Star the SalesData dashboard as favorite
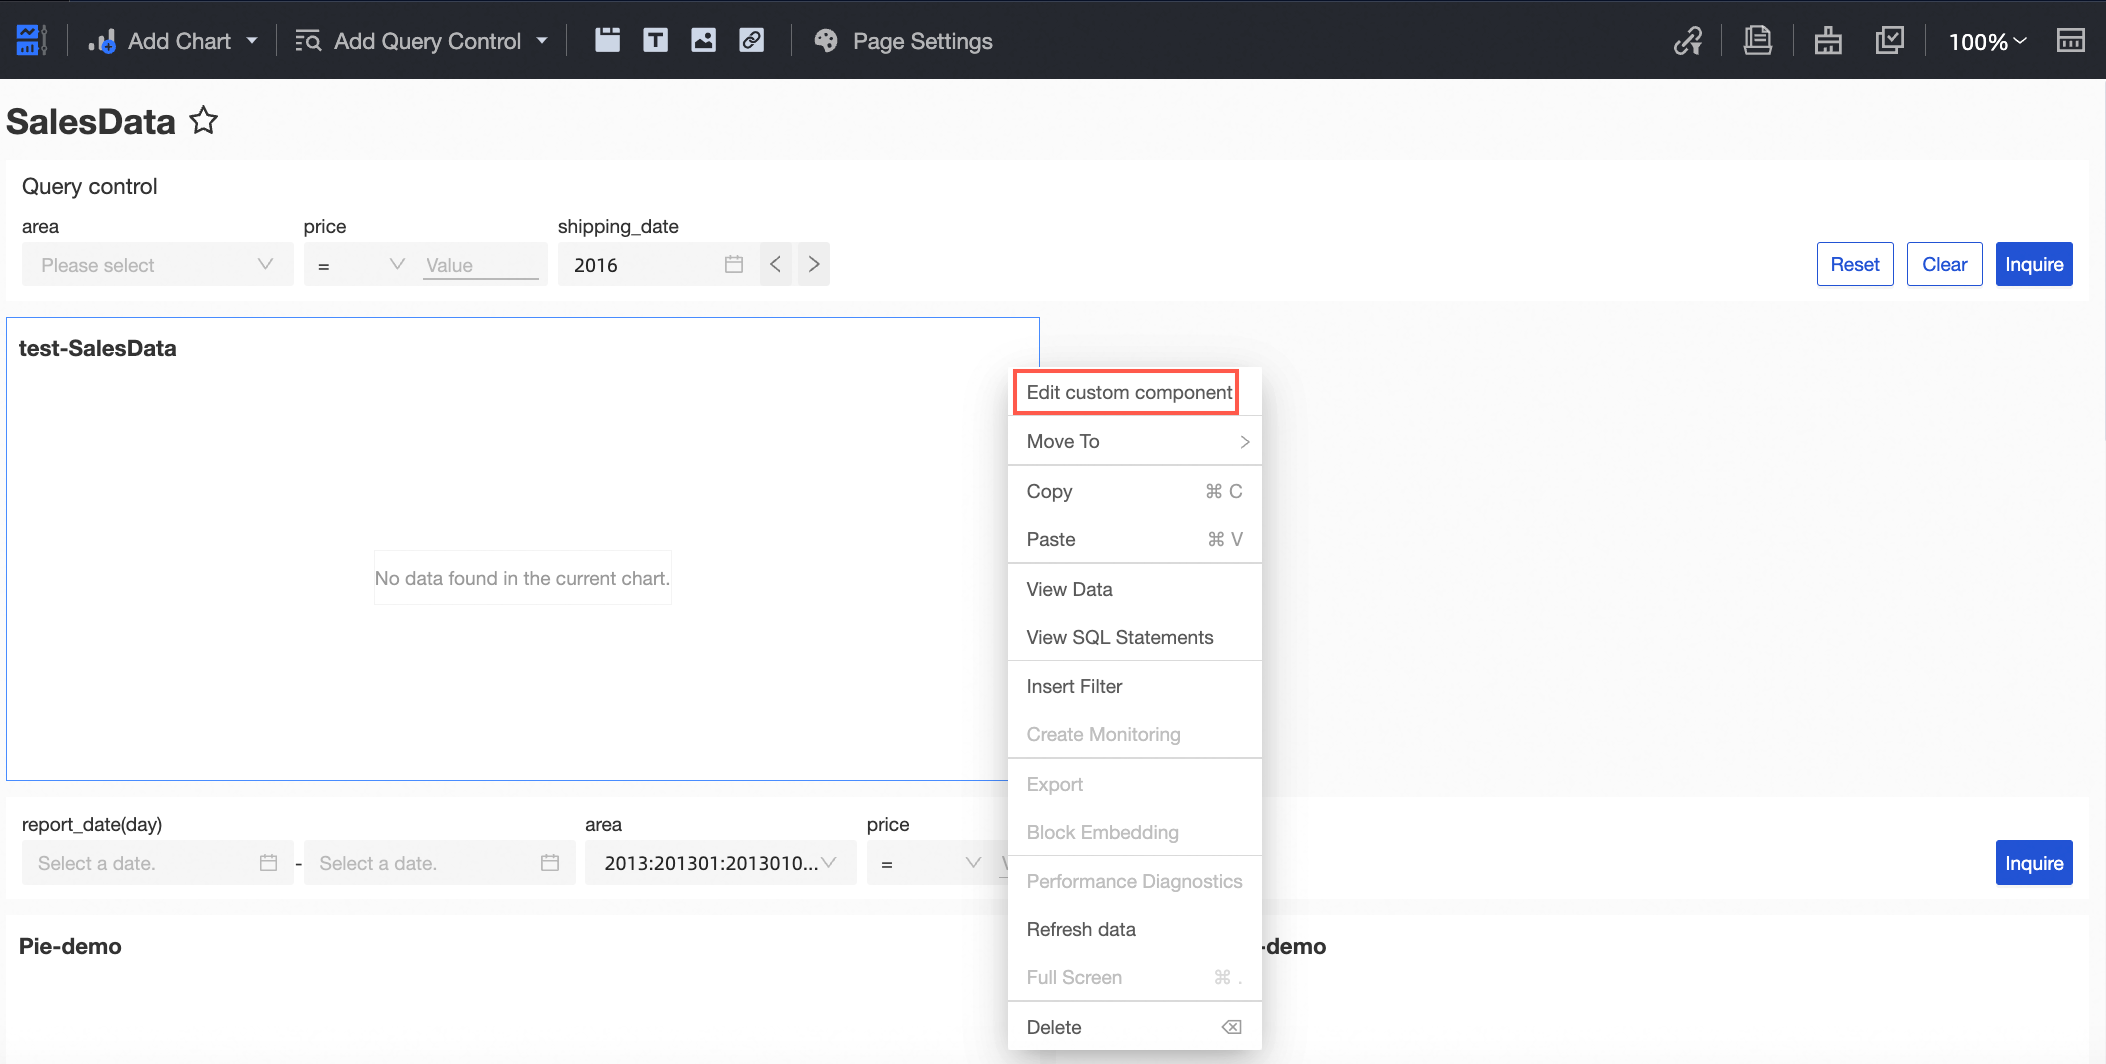2106x1064 pixels. (x=204, y=121)
